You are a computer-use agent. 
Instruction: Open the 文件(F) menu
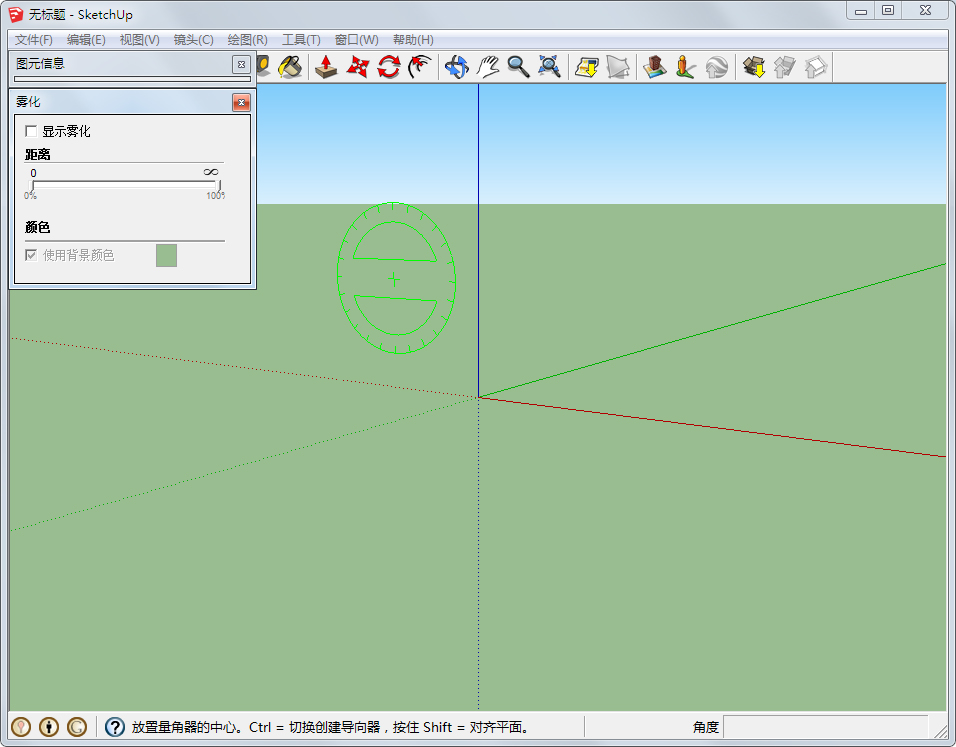[x=34, y=40]
